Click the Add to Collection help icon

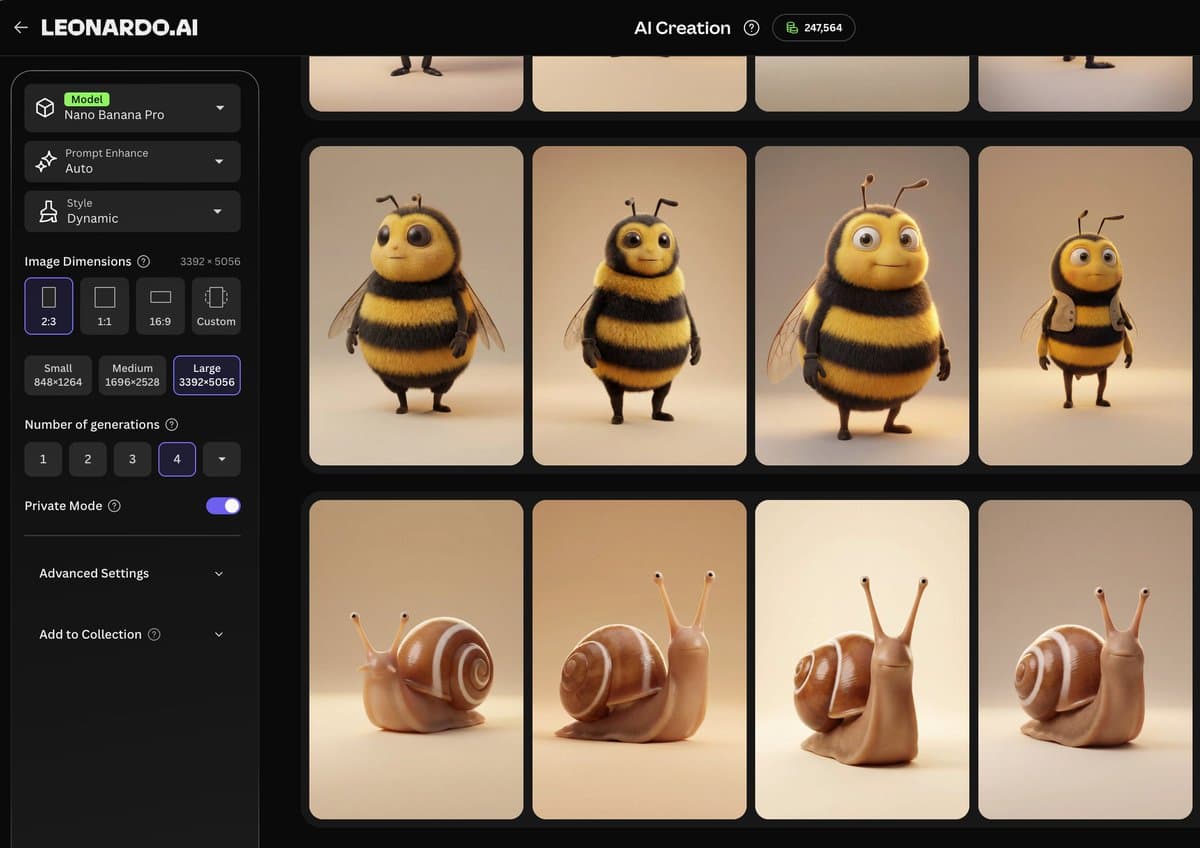pyautogui.click(x=153, y=634)
